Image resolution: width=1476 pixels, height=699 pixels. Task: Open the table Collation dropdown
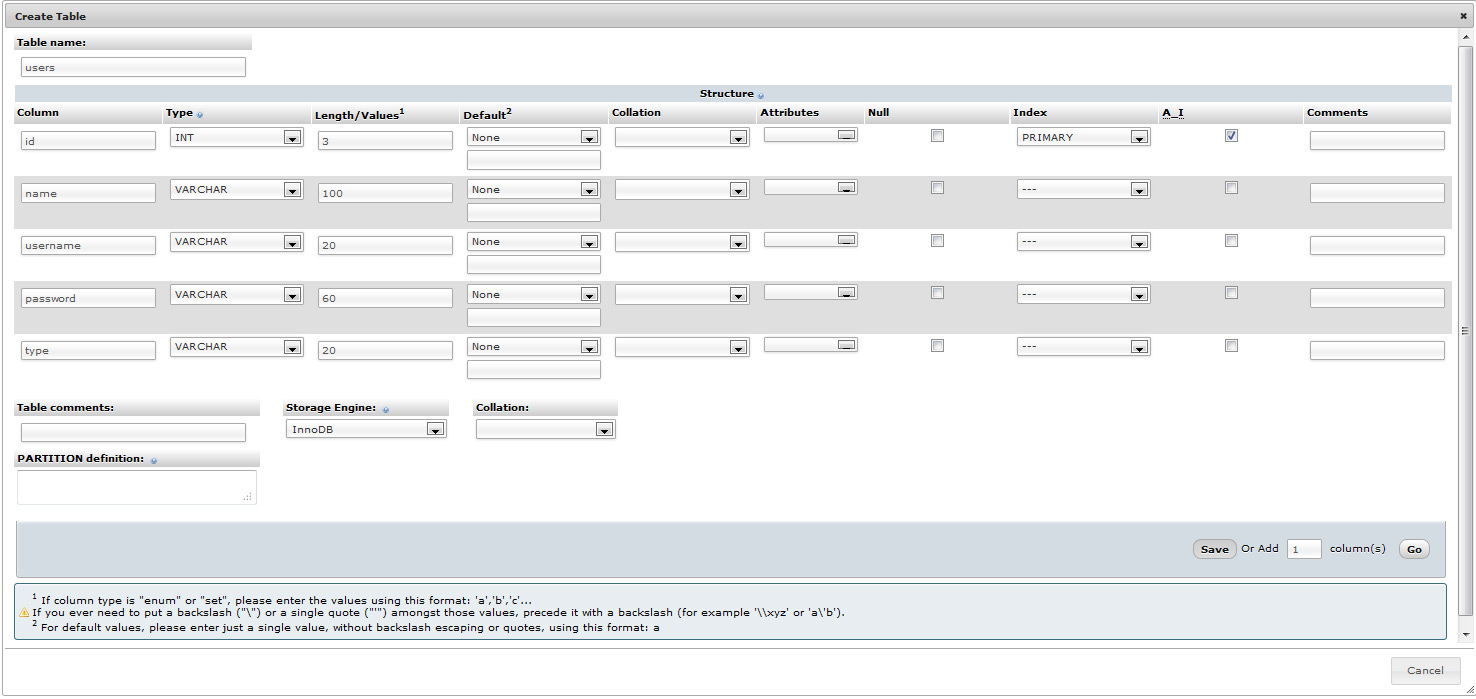pos(545,429)
